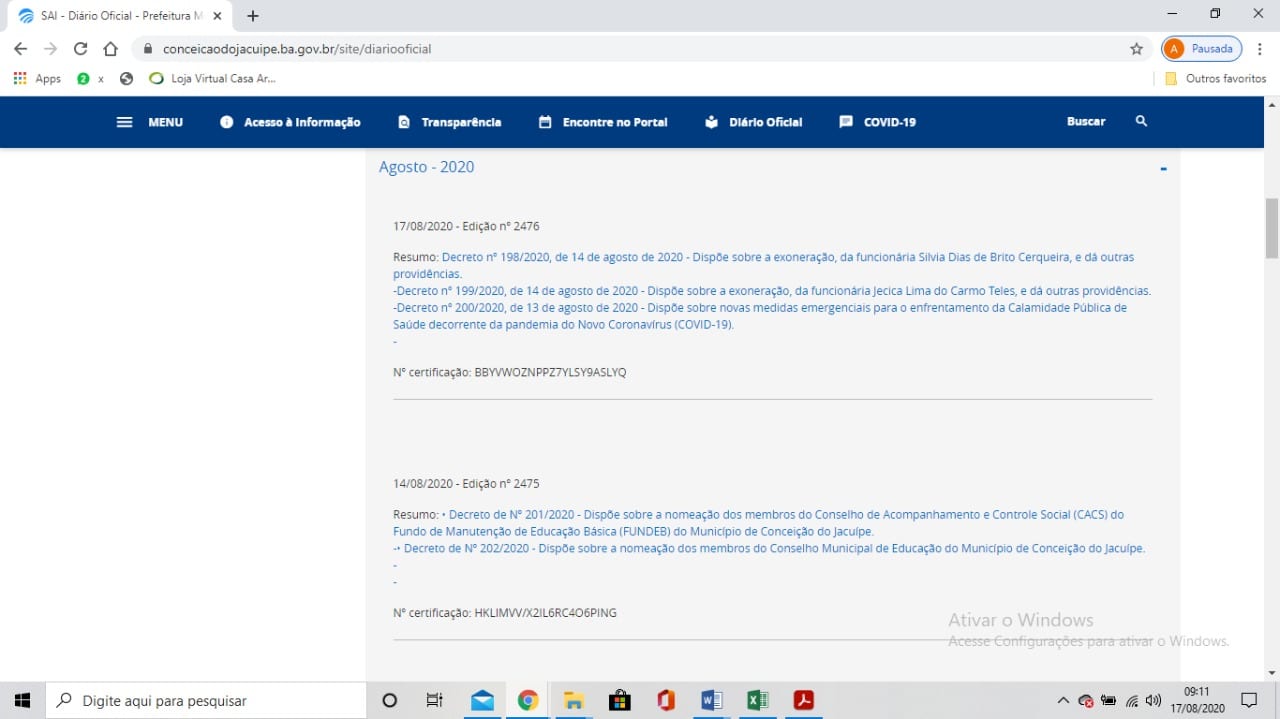Click certification code BBYVWOZNPPZ7YLSY9ASLYQ
The height and width of the screenshot is (719, 1280).
(550, 372)
